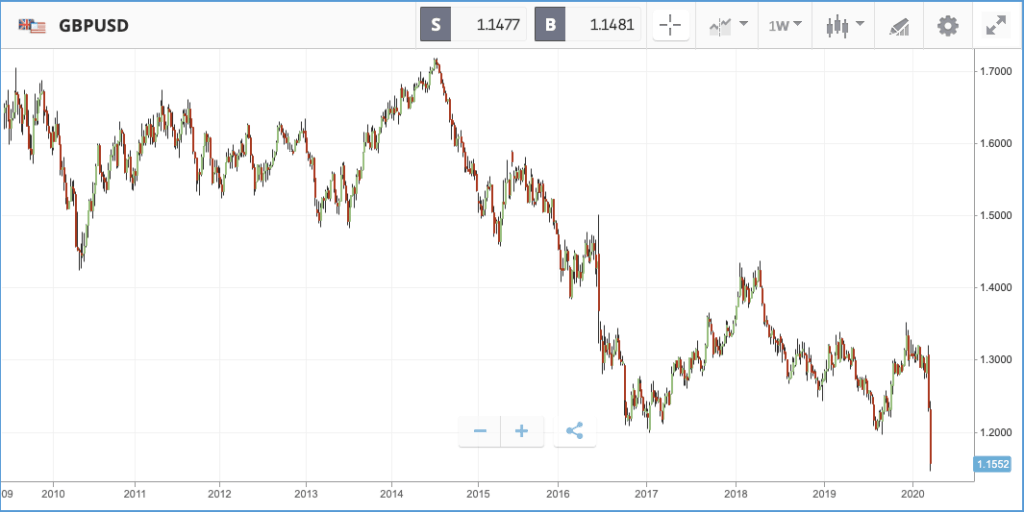This screenshot has width=1024, height=512.
Task: Open chart settings gear icon
Action: [x=948, y=26]
